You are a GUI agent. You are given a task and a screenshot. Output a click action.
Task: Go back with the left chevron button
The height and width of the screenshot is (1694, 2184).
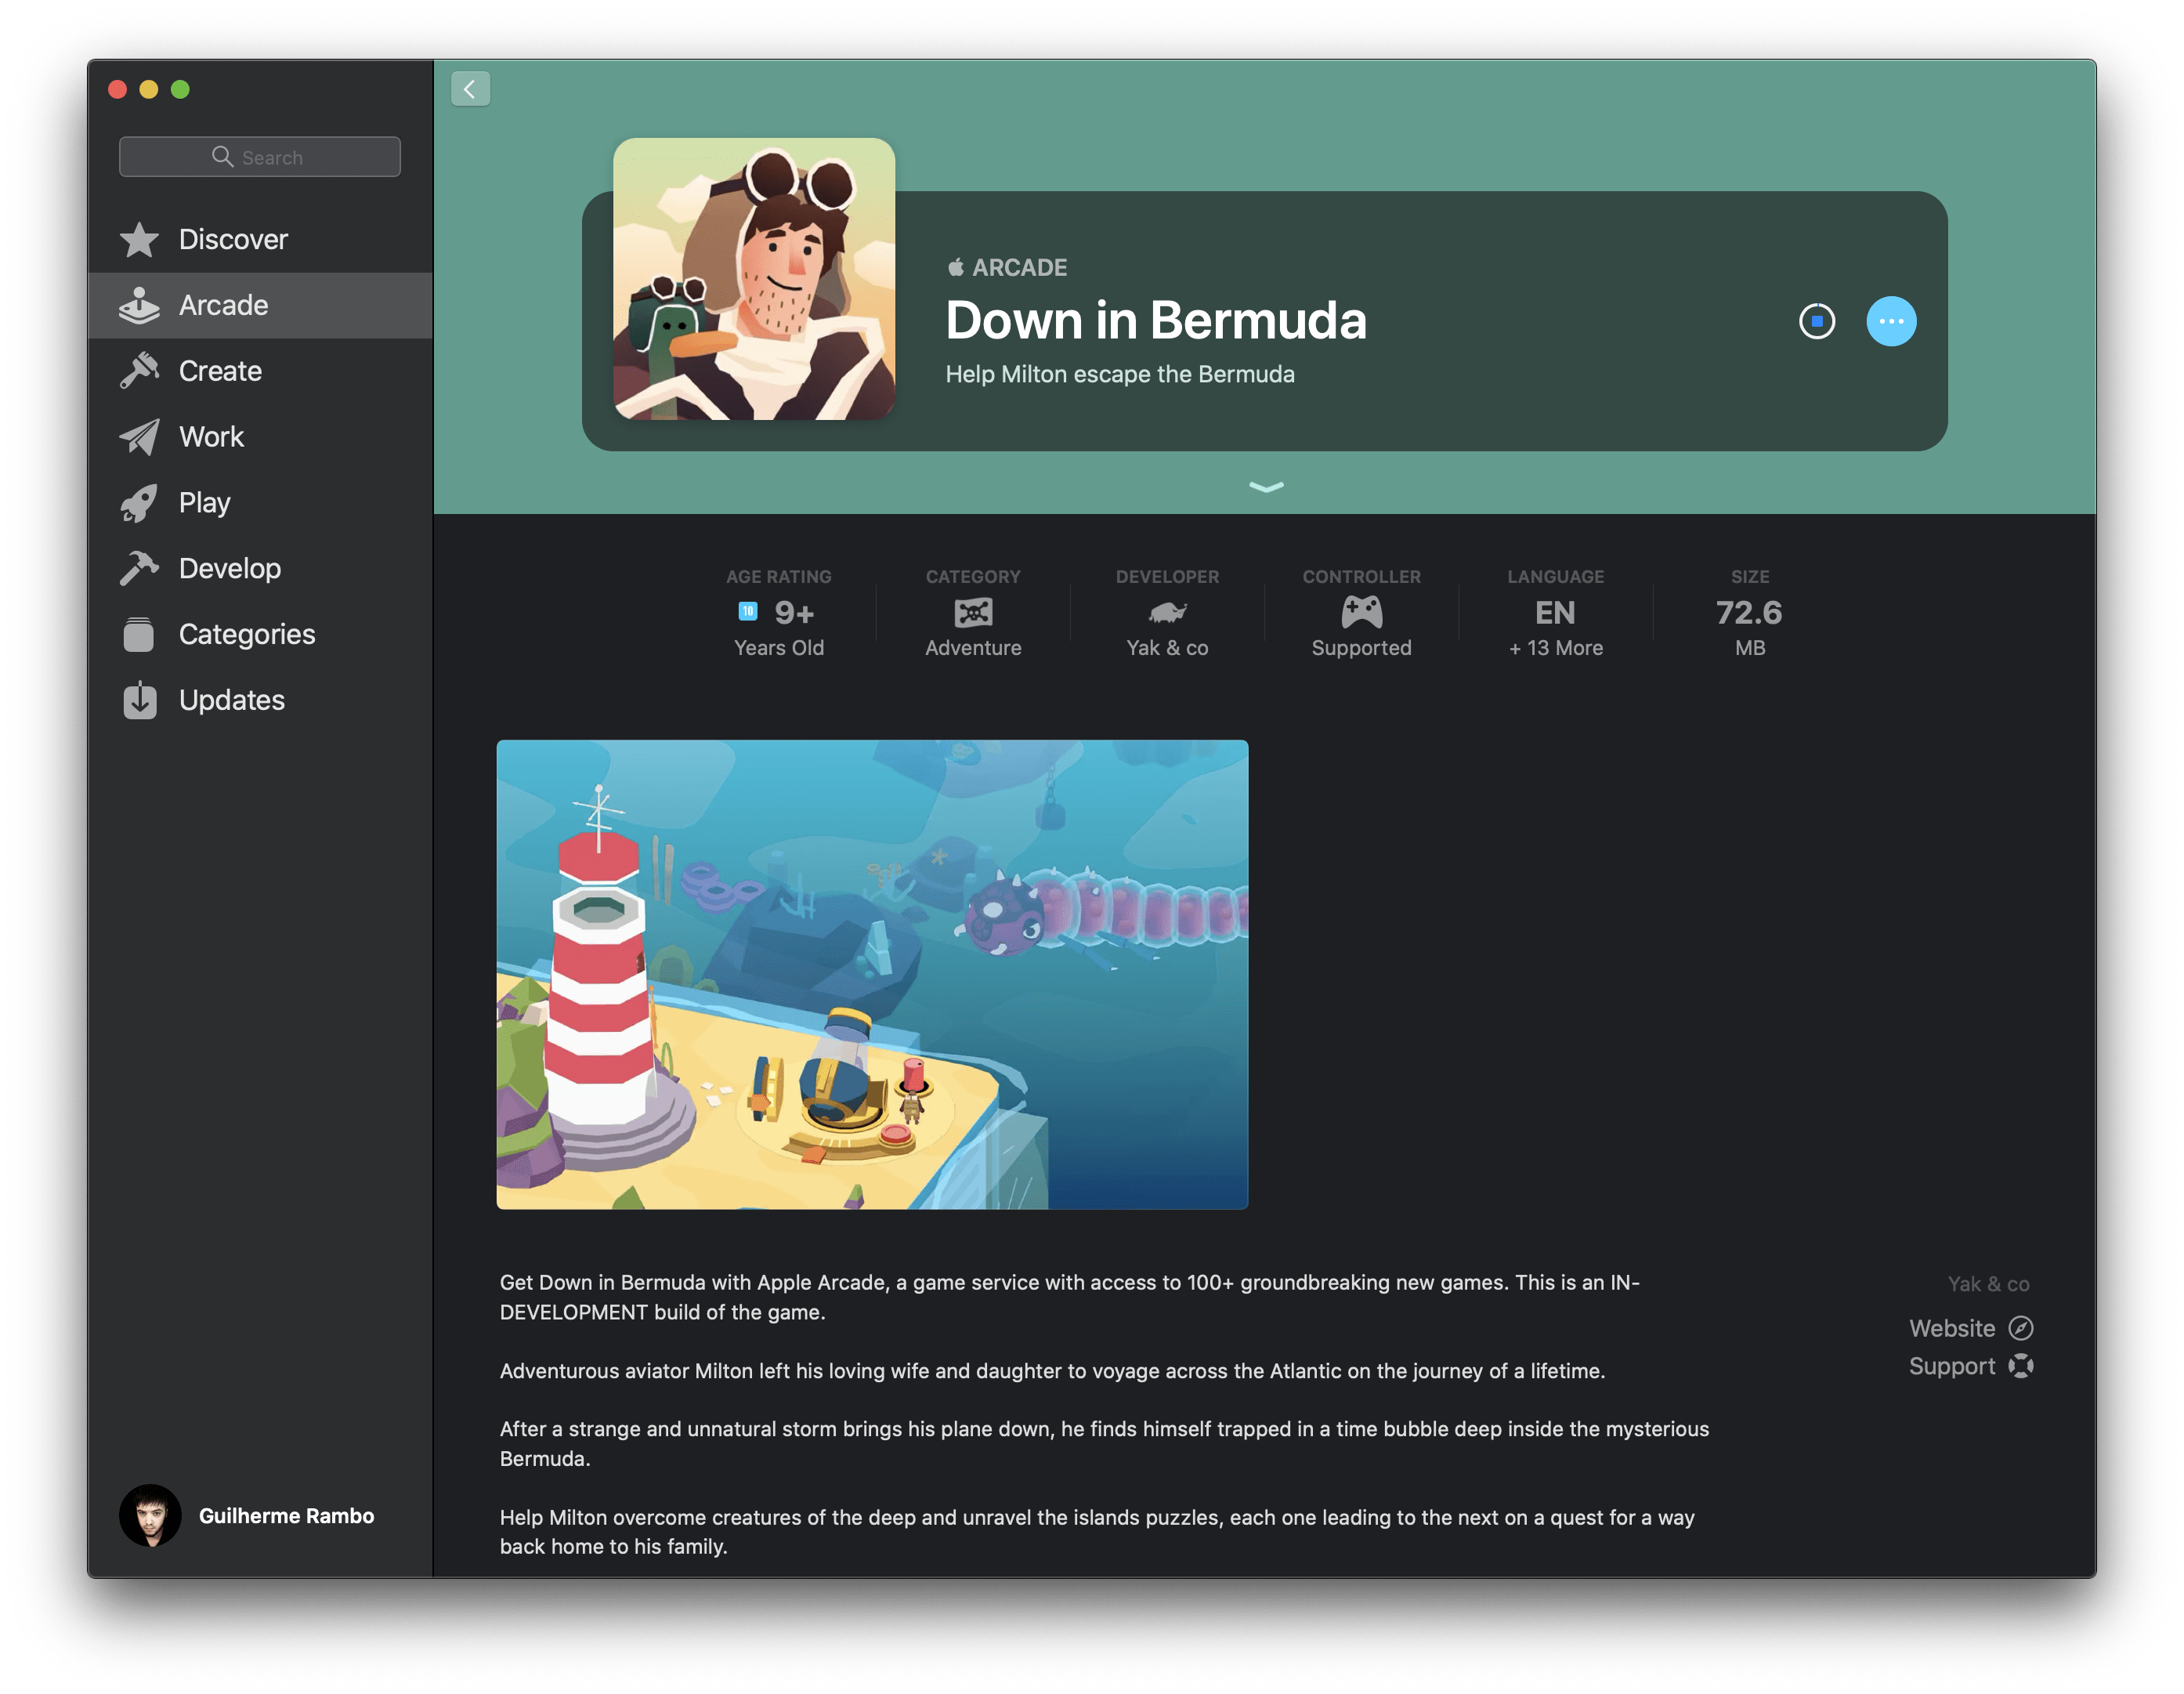(x=470, y=89)
